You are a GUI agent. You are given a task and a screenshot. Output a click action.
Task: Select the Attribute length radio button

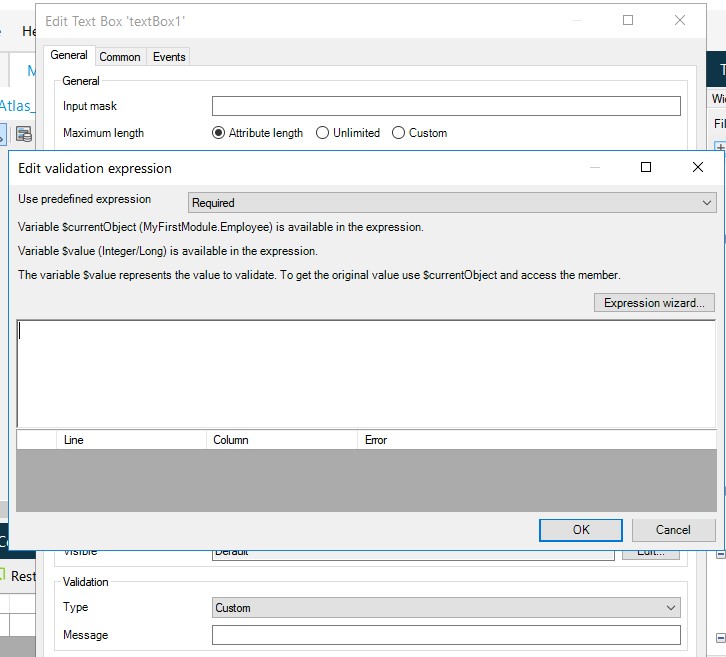coord(219,133)
